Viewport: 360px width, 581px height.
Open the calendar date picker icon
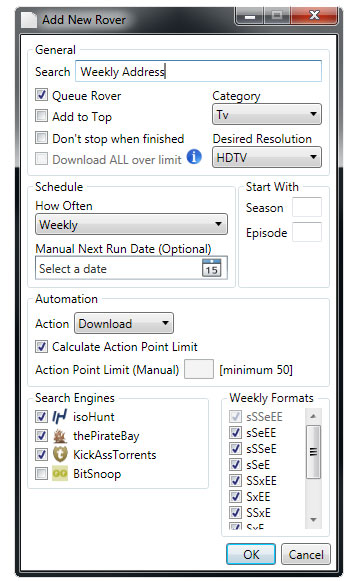click(x=211, y=268)
